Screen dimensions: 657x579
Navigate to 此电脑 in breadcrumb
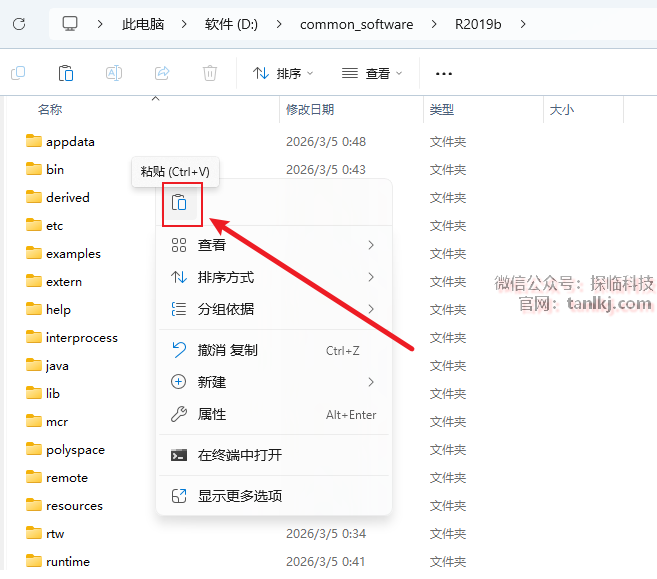pos(143,24)
